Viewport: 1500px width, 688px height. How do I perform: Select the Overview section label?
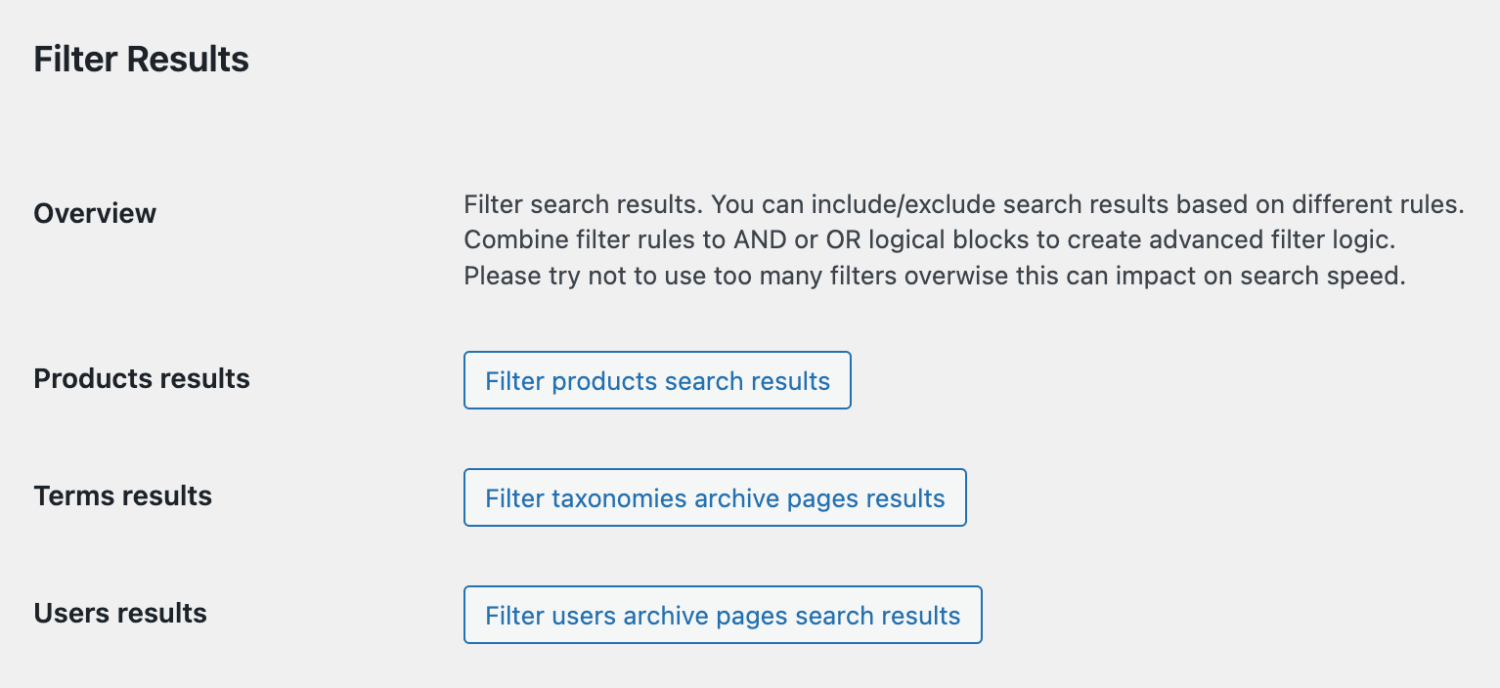(94, 213)
